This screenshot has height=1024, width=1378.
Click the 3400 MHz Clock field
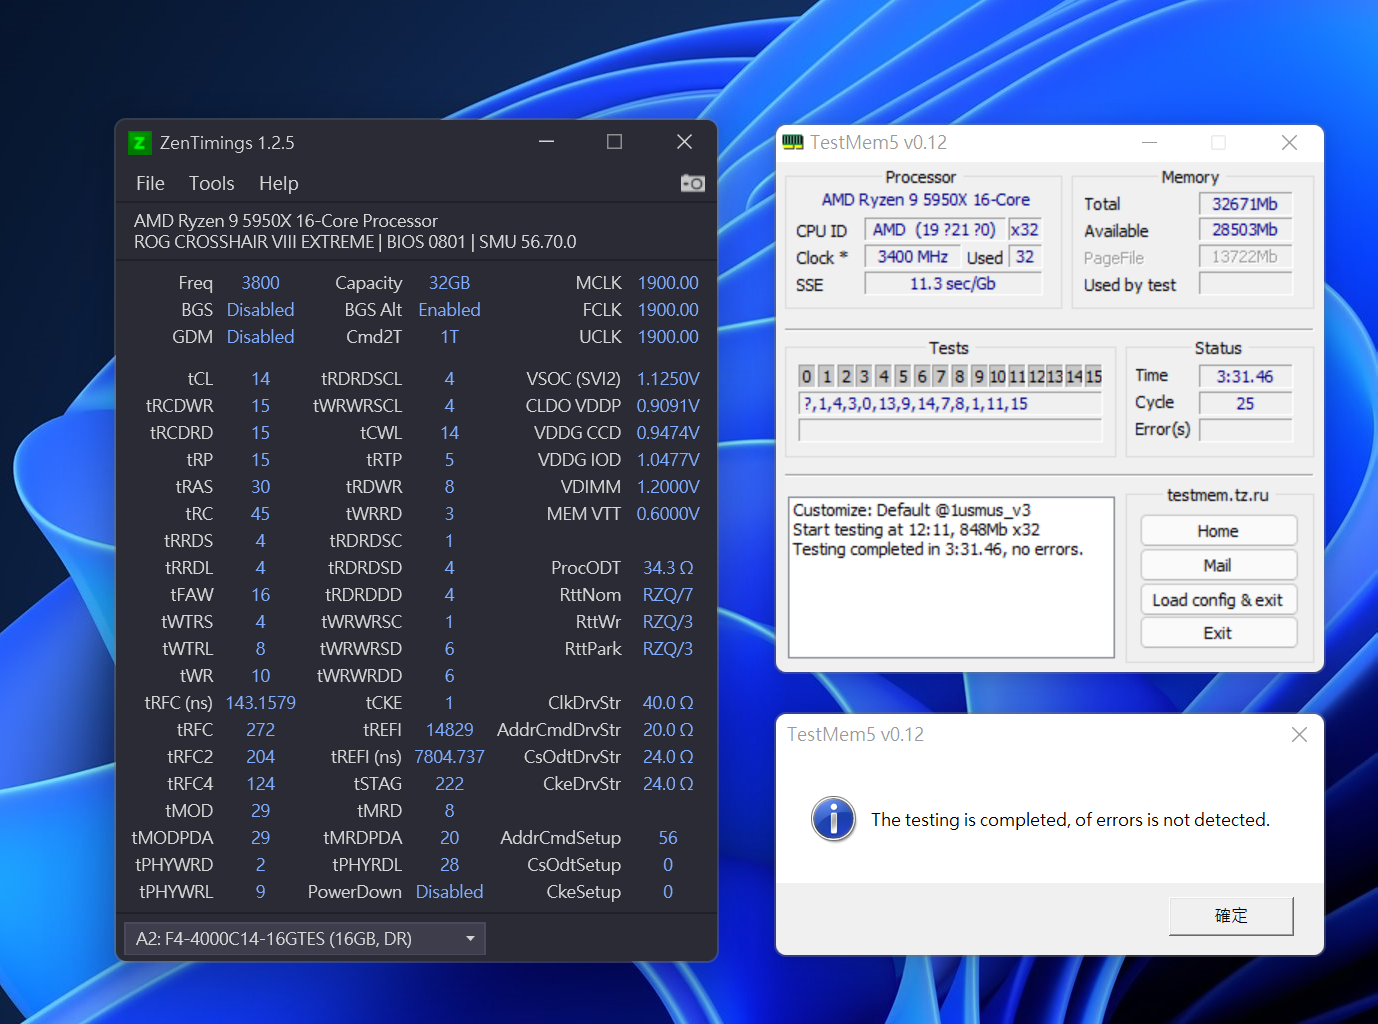pyautogui.click(x=911, y=256)
